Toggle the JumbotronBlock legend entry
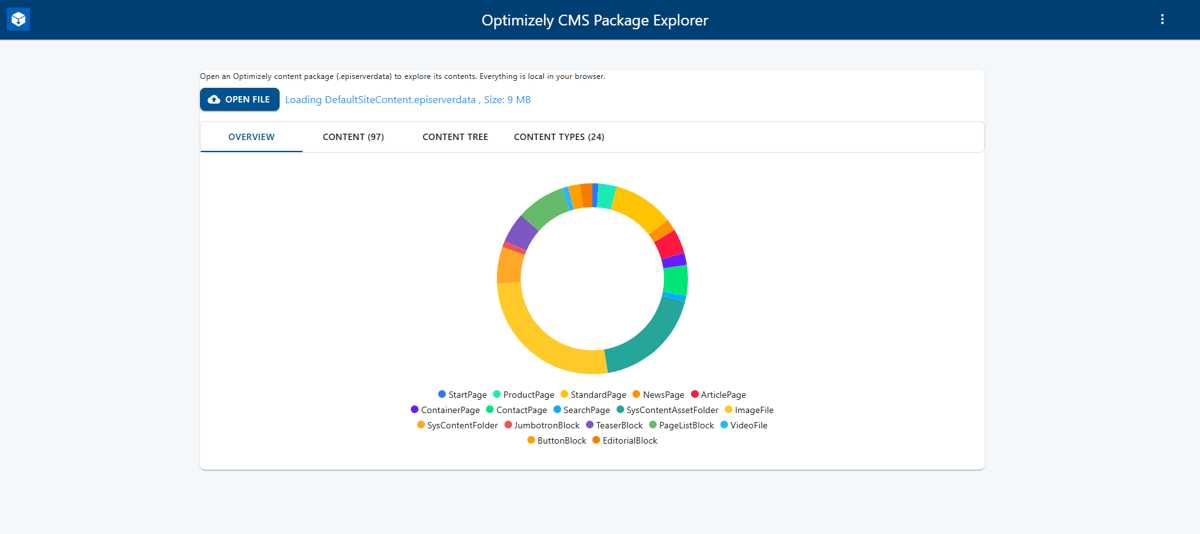The height and width of the screenshot is (534, 1200). (543, 425)
